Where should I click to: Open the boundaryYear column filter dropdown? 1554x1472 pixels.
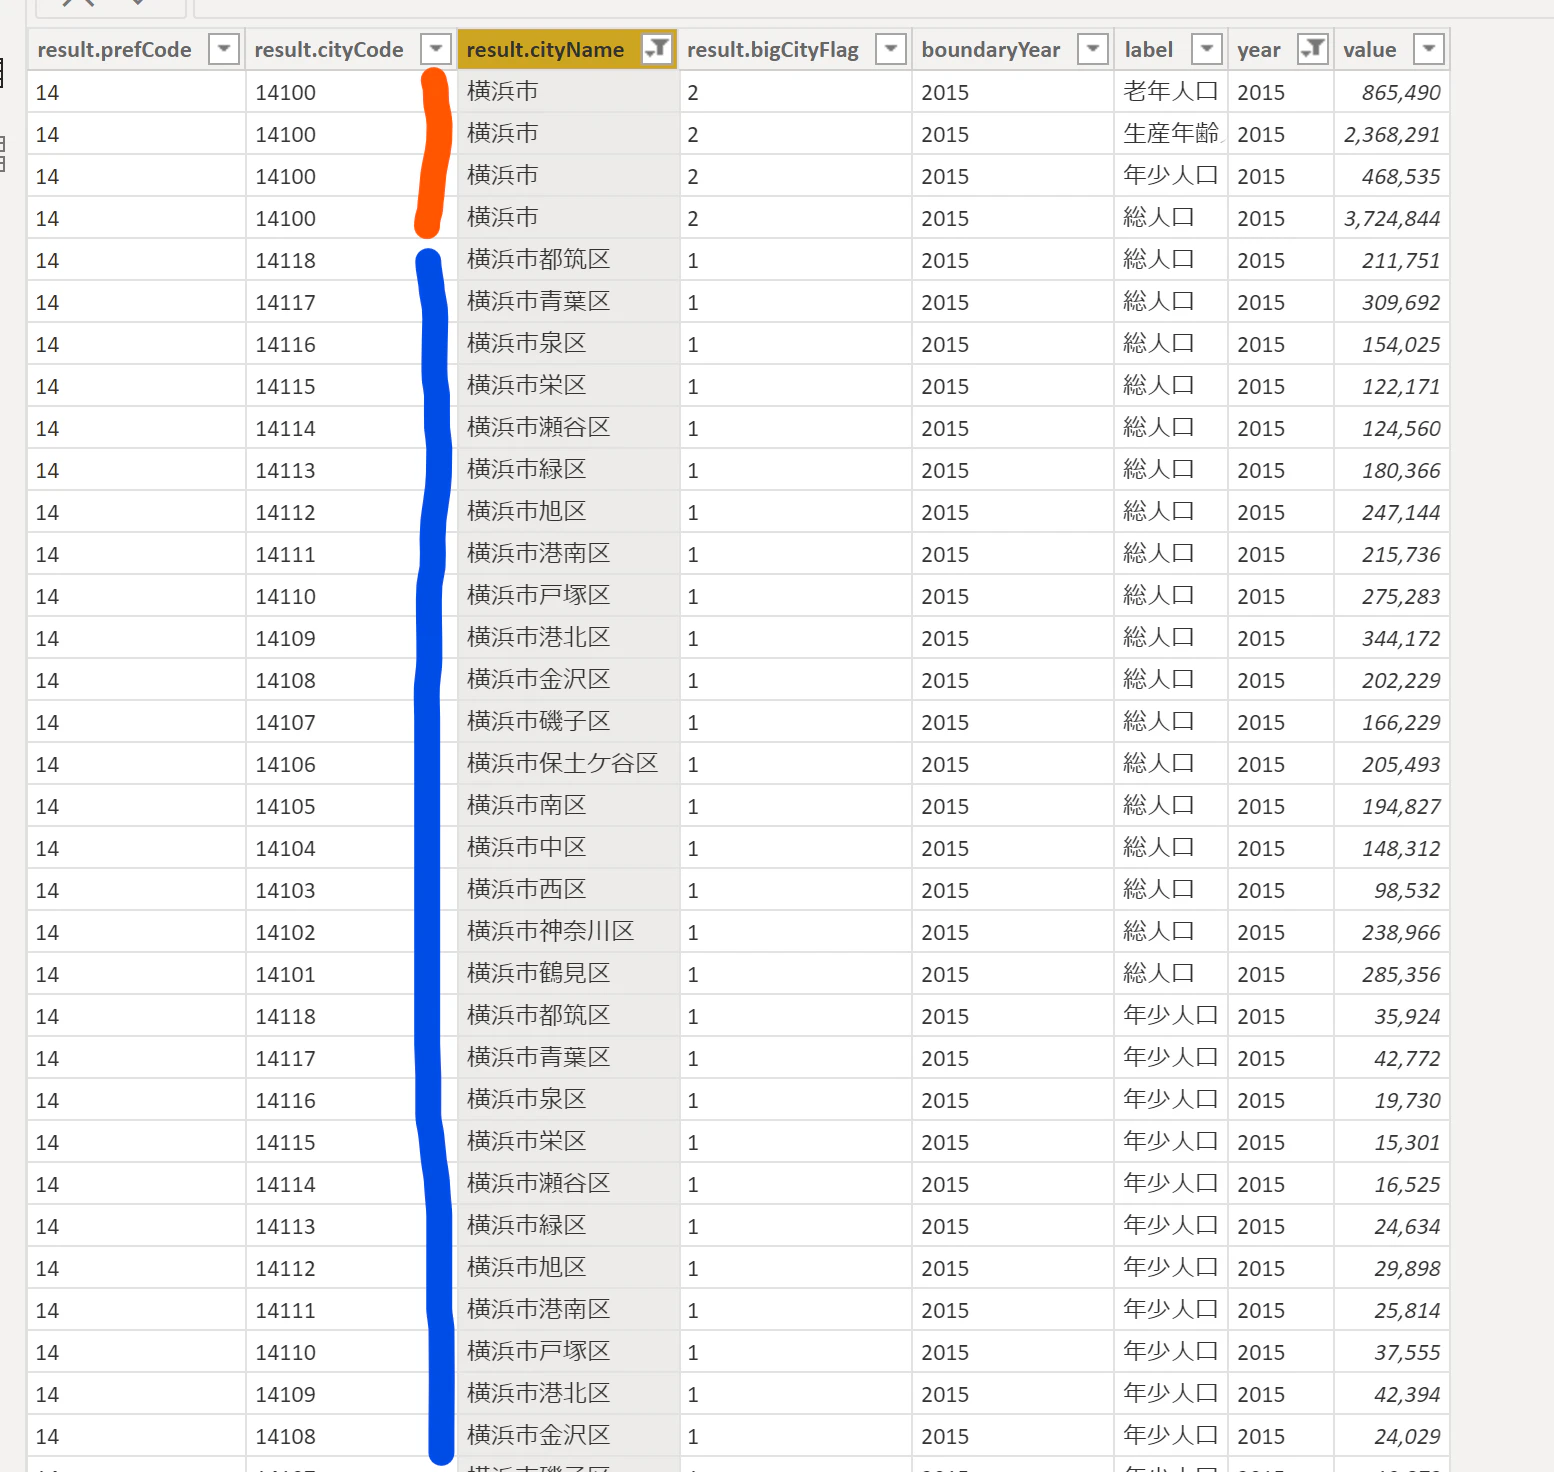1093,48
